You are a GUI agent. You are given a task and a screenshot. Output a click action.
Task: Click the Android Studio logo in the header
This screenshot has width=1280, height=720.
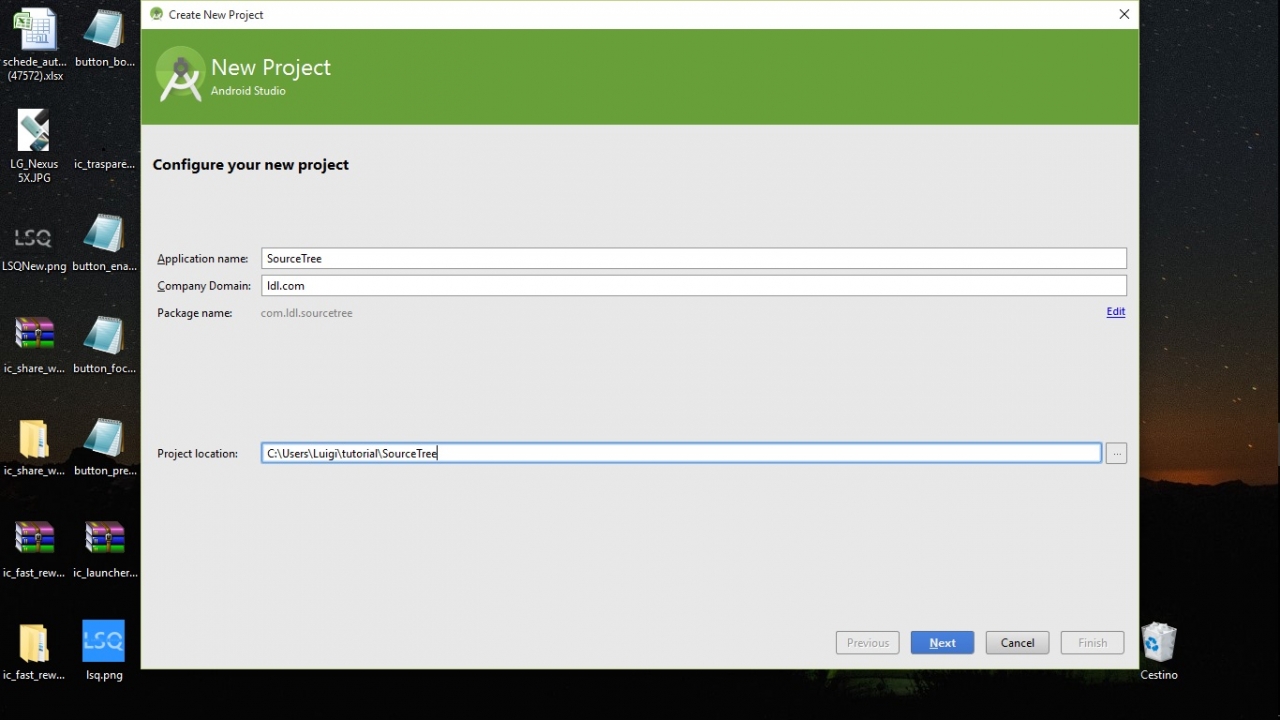click(x=181, y=76)
